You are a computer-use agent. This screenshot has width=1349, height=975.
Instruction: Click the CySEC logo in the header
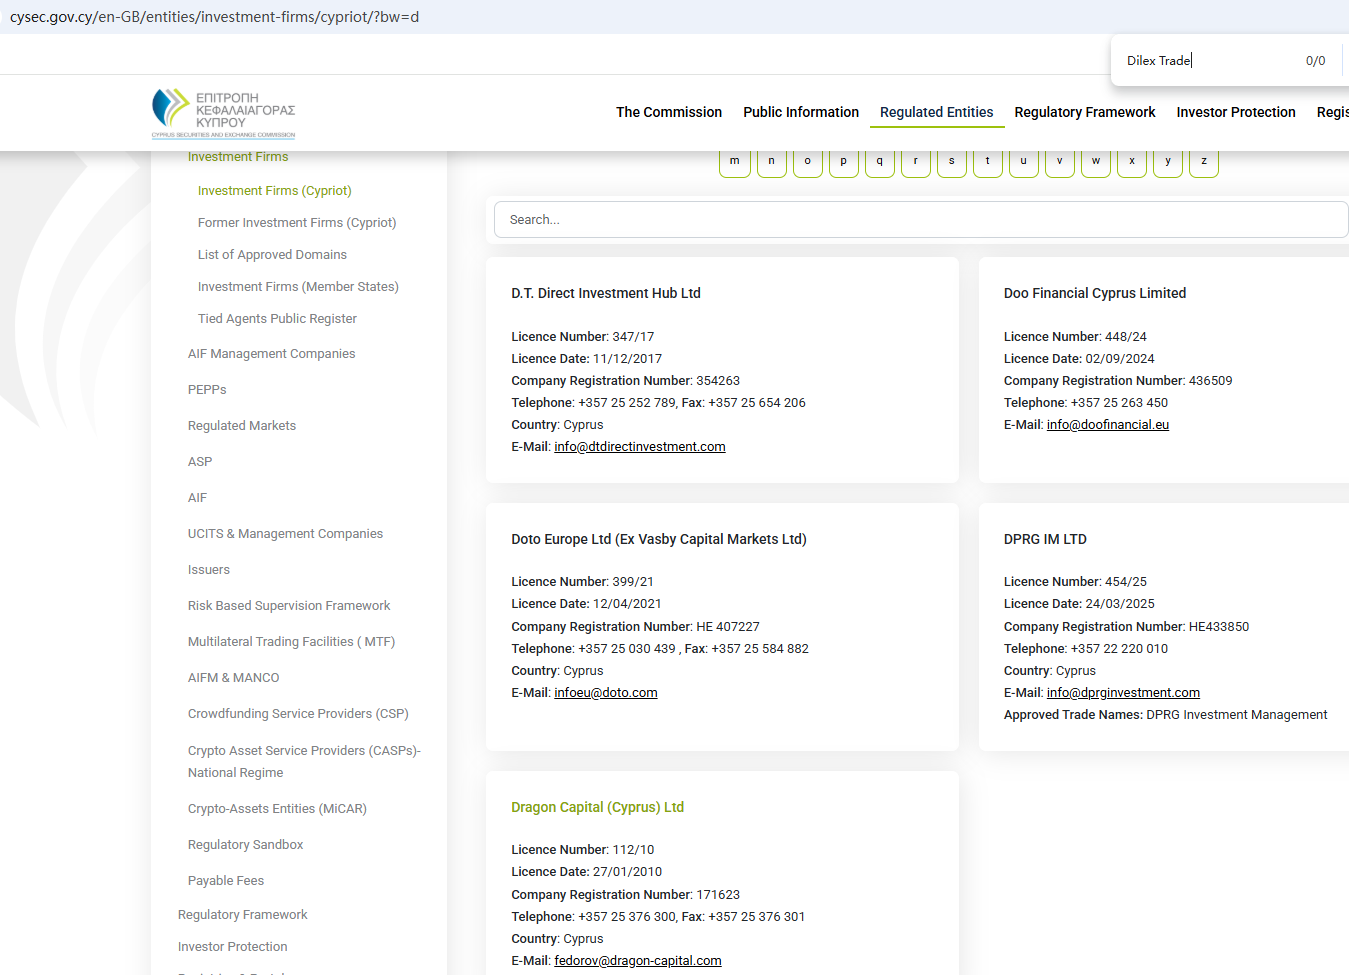(x=223, y=113)
